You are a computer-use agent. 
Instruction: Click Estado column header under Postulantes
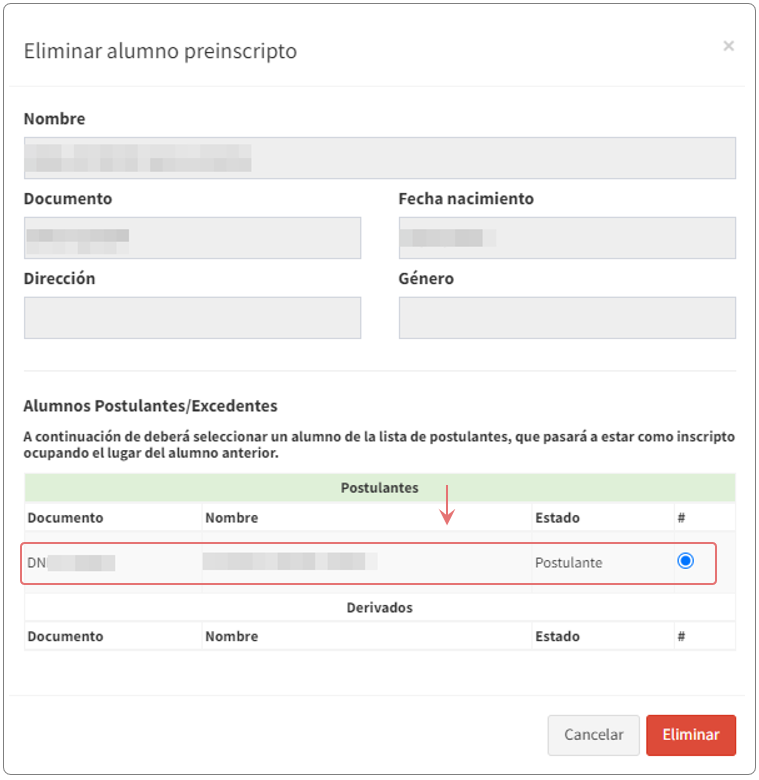(557, 518)
